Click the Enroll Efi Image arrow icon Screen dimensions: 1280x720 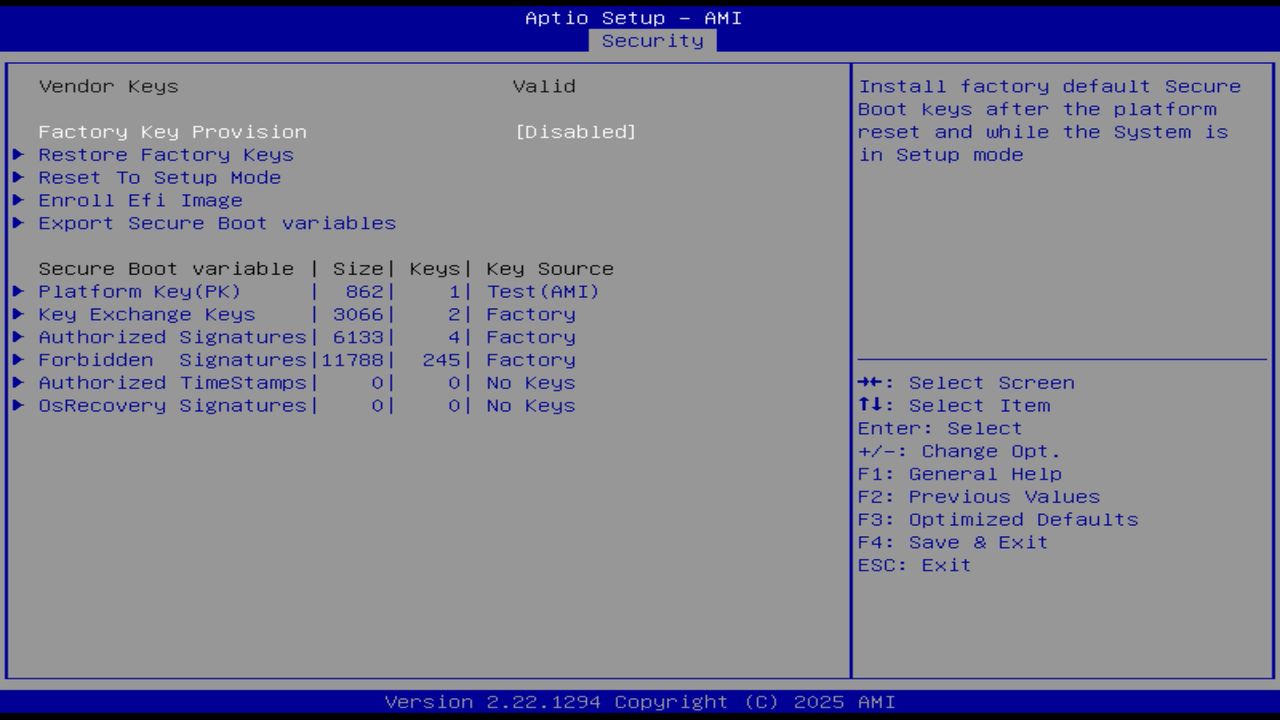tap(18, 200)
